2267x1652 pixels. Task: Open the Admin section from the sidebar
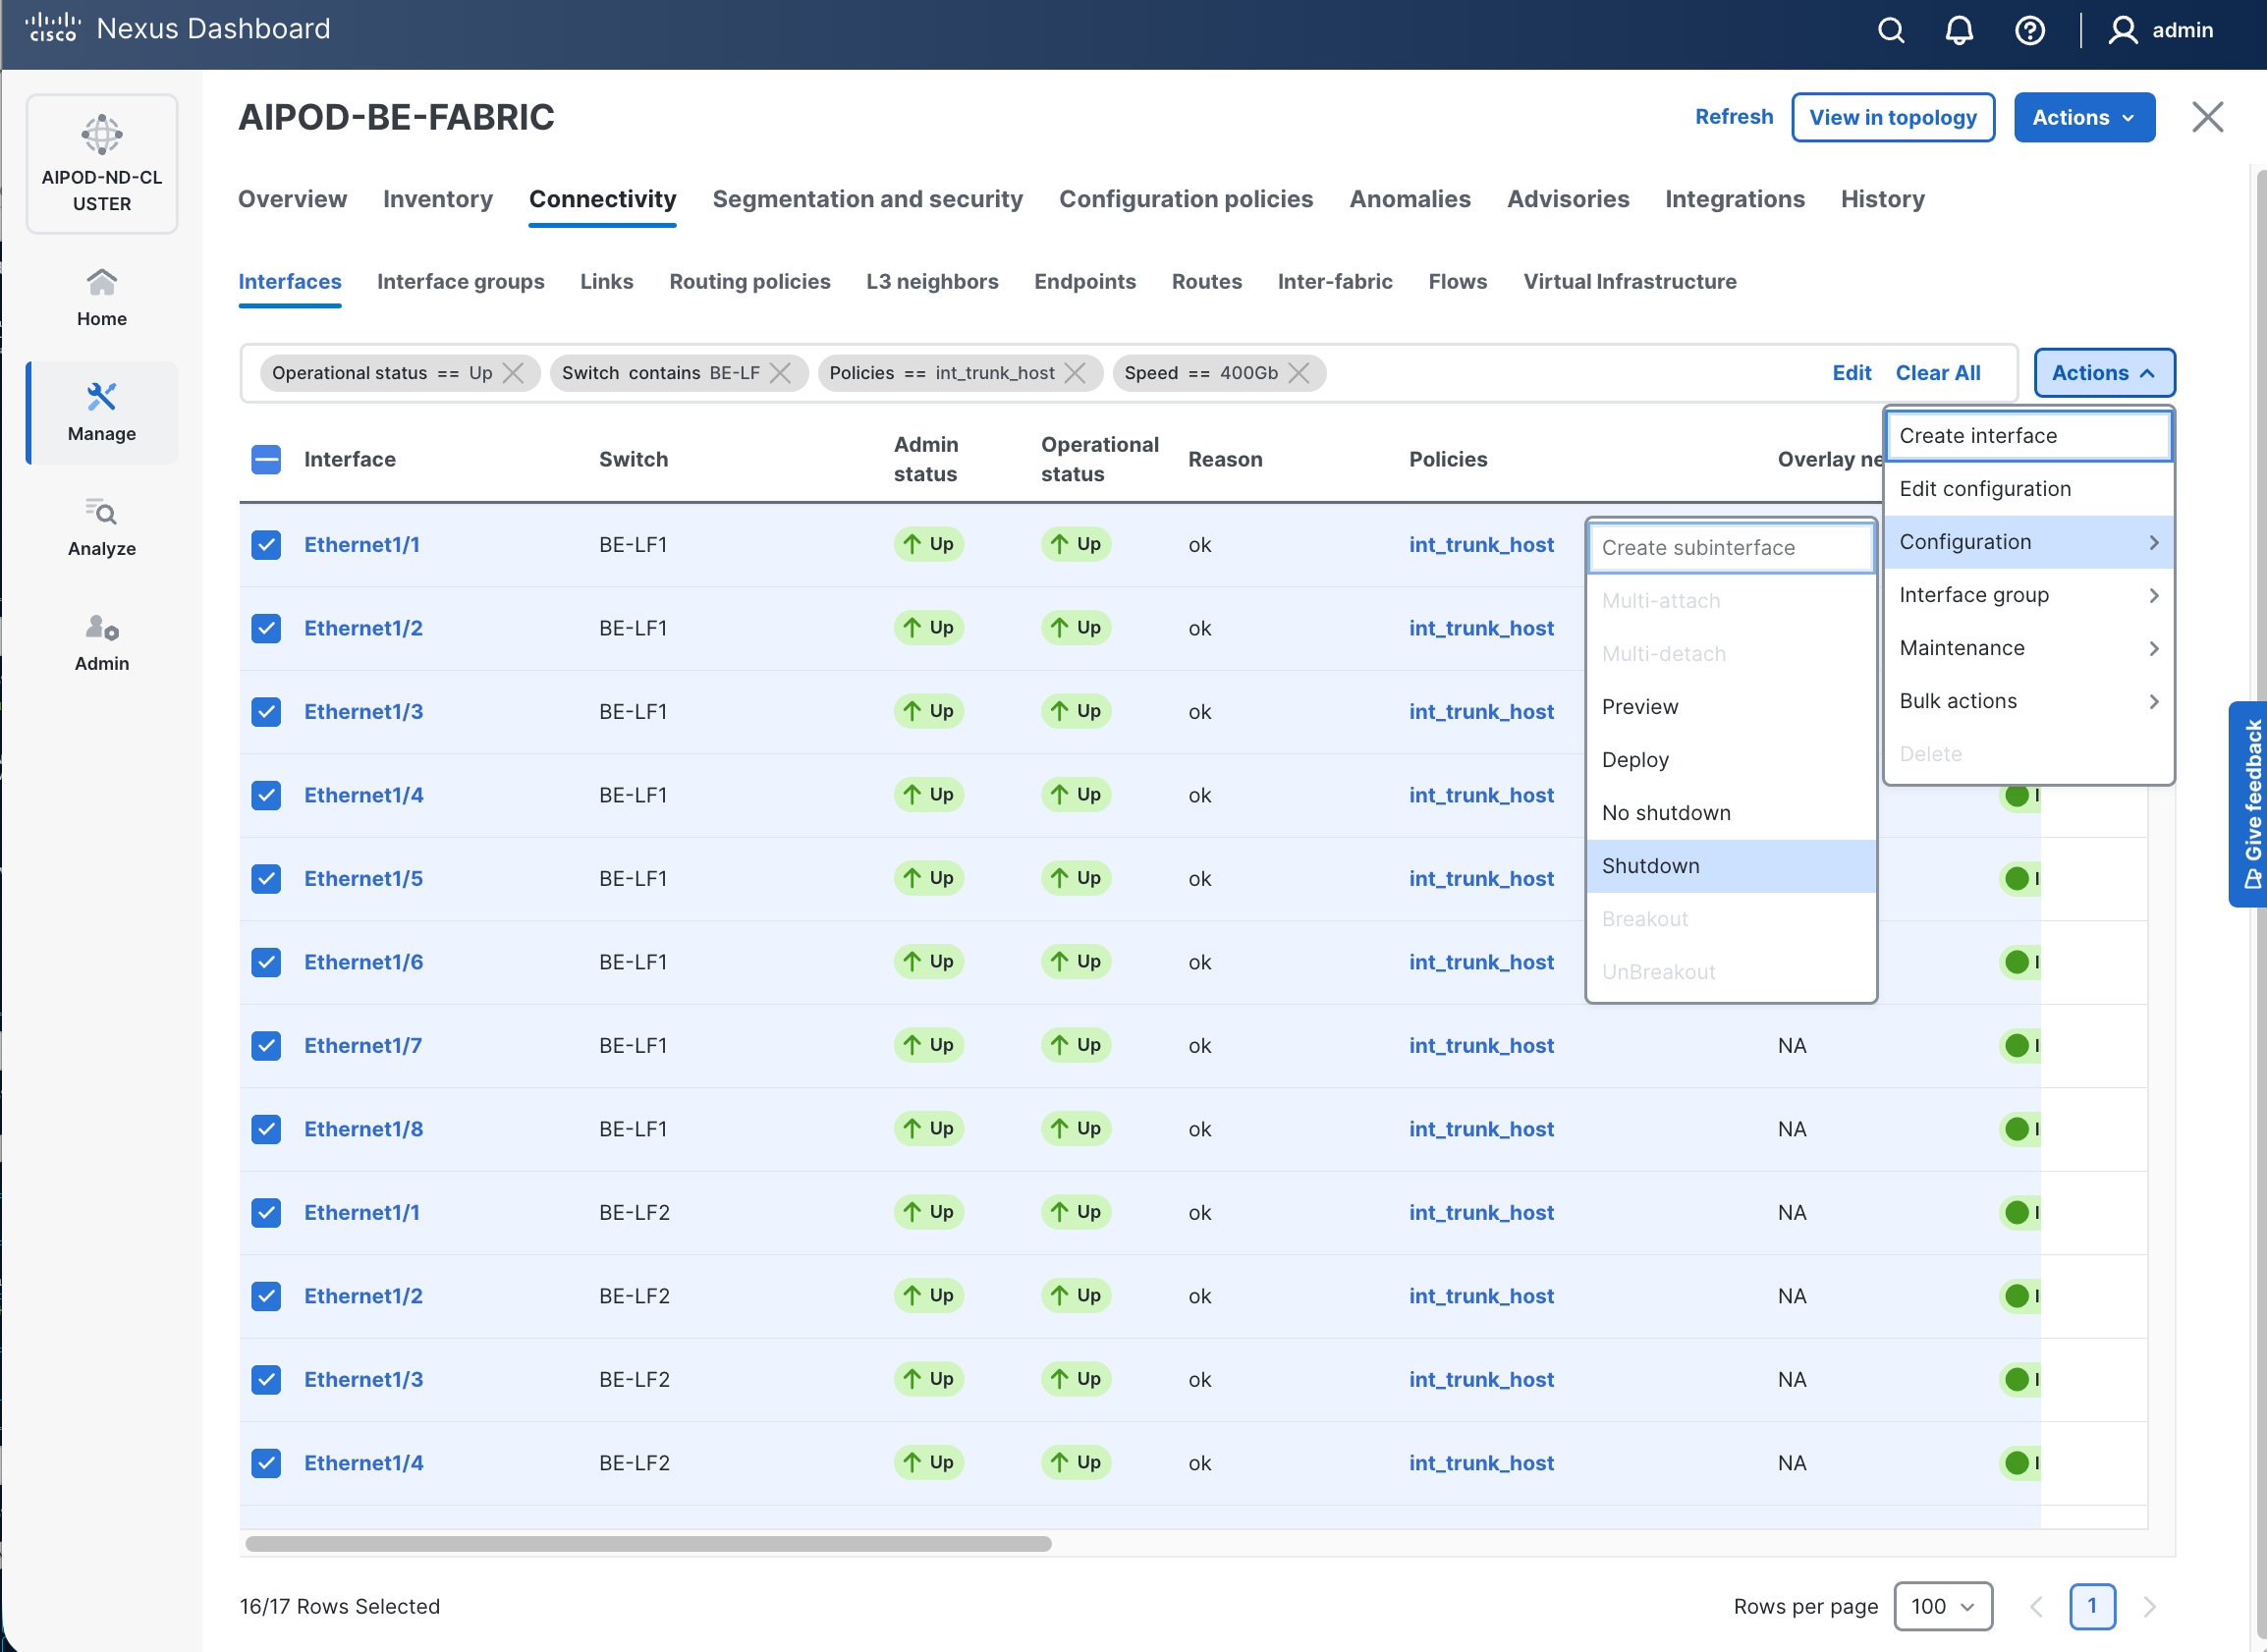(101, 628)
